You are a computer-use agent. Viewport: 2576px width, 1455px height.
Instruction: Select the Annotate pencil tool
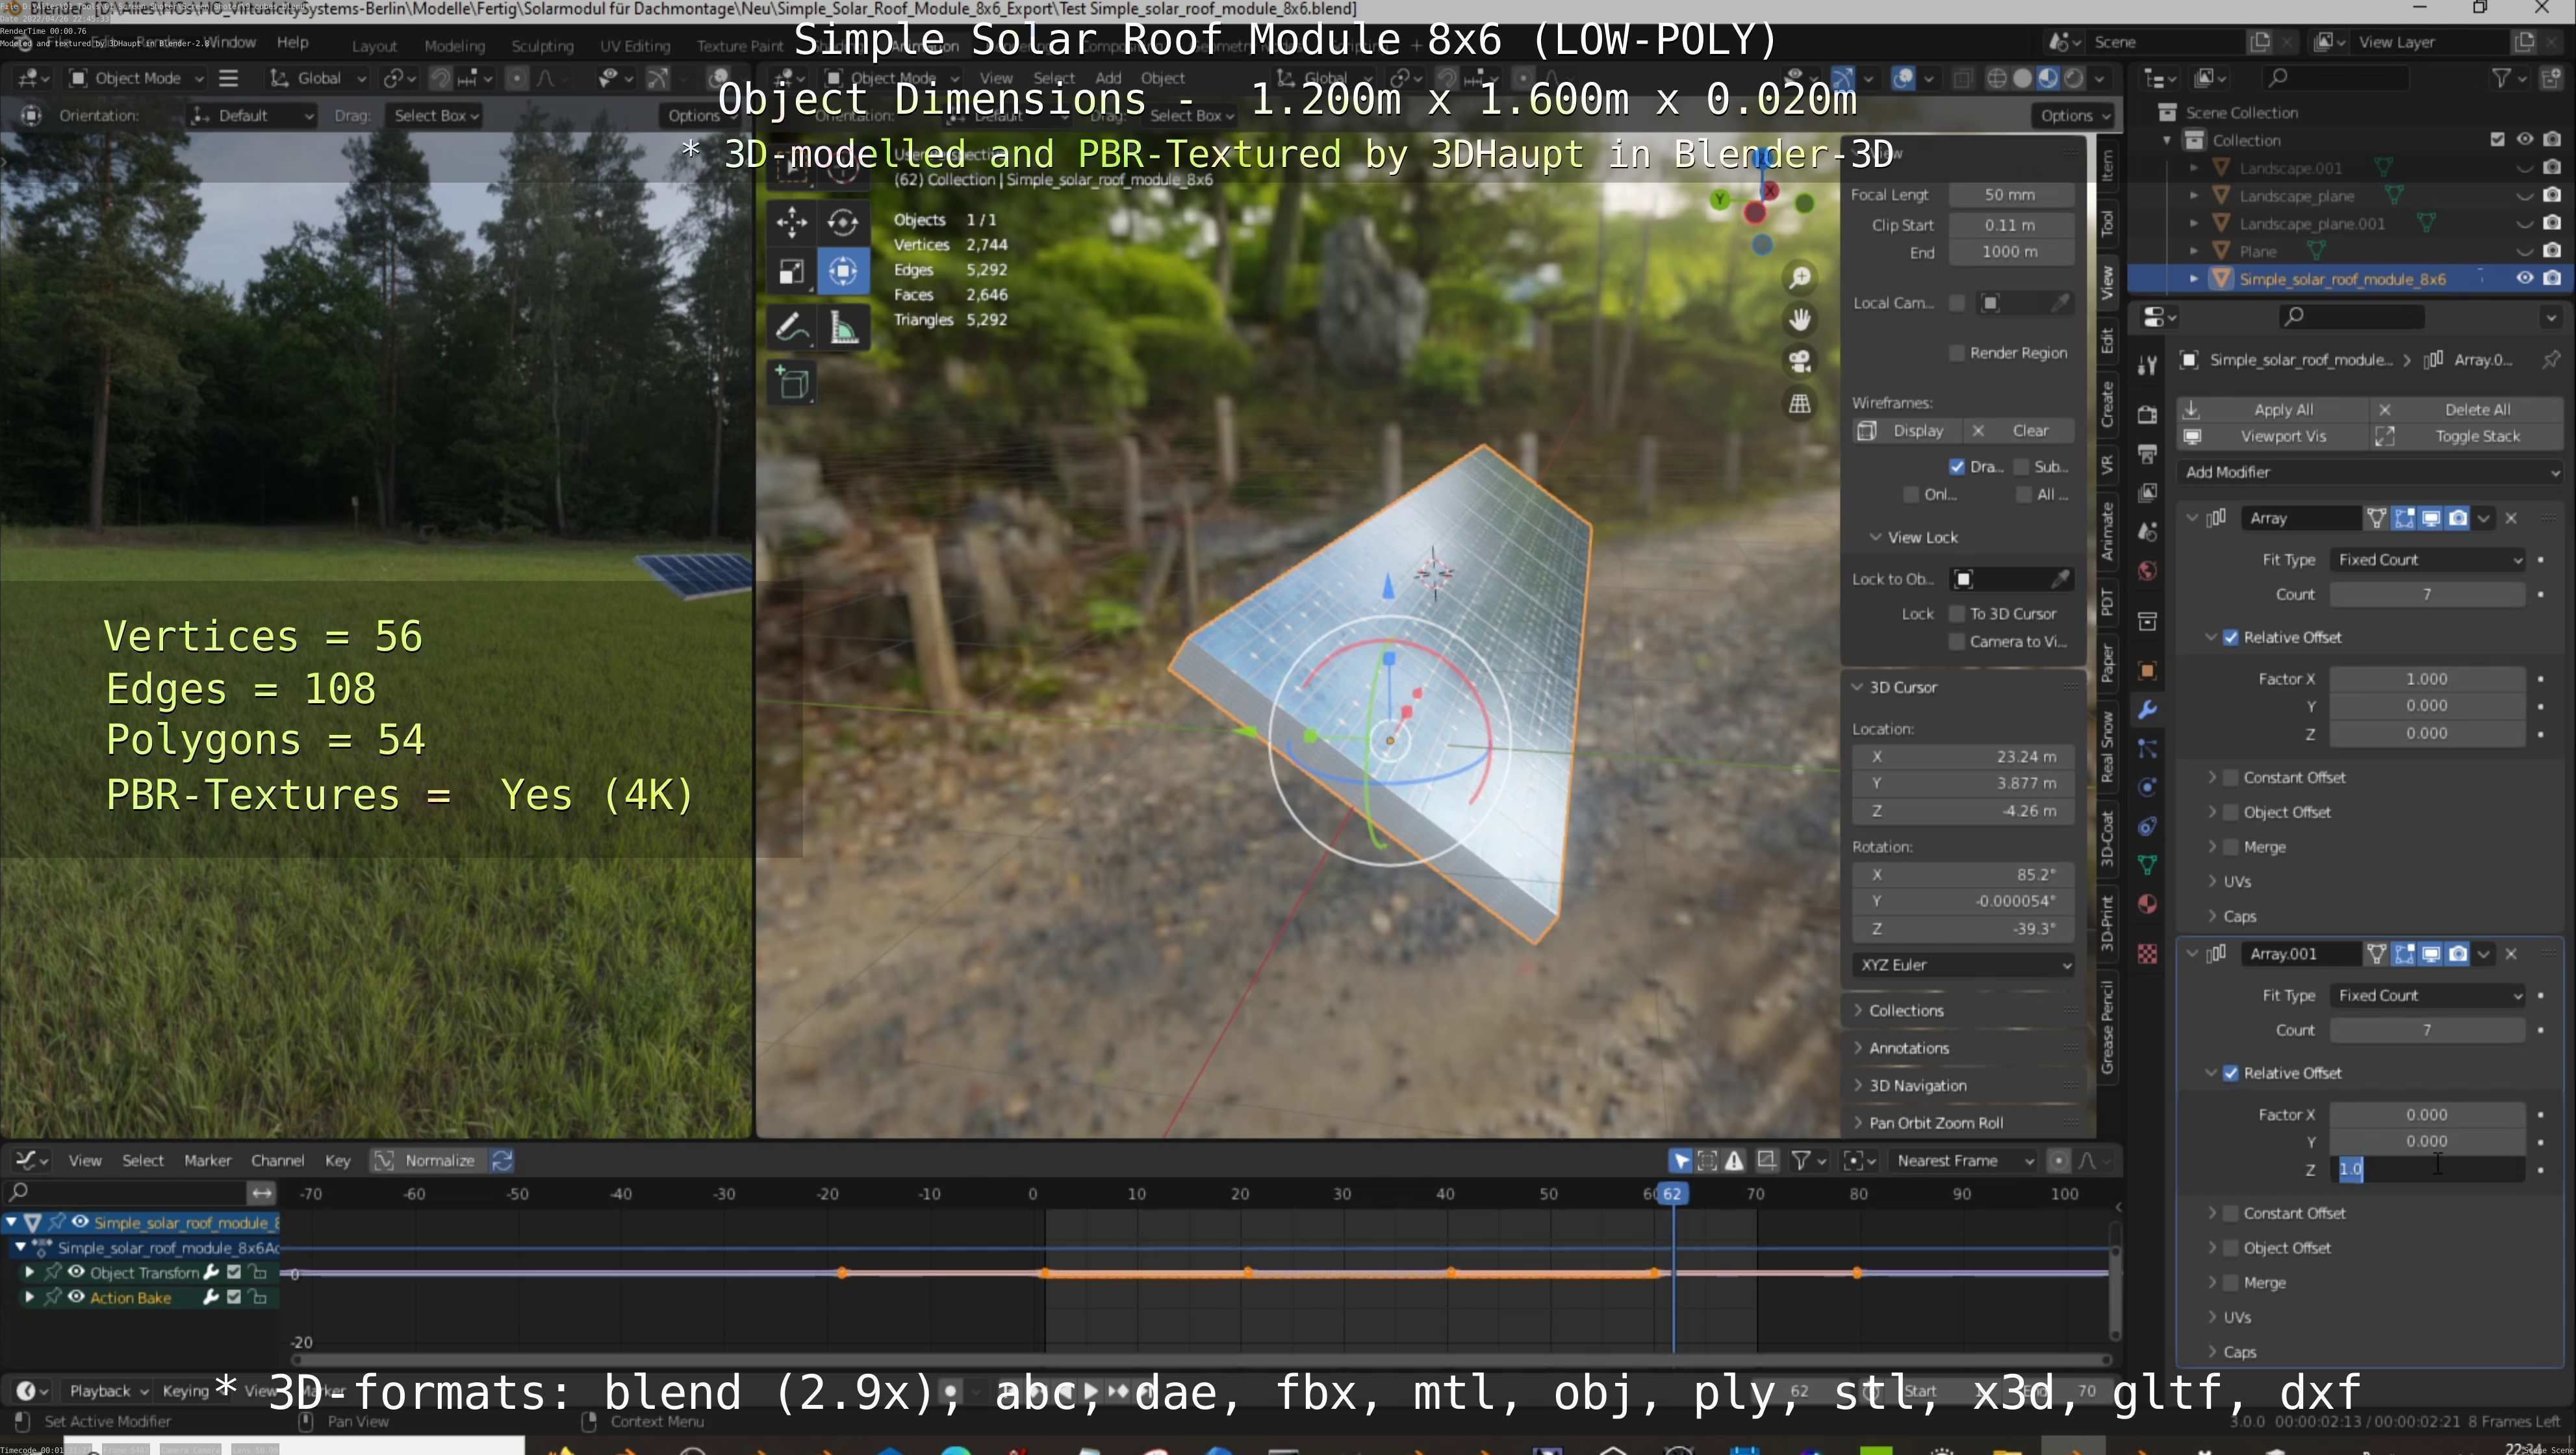pyautogui.click(x=791, y=327)
